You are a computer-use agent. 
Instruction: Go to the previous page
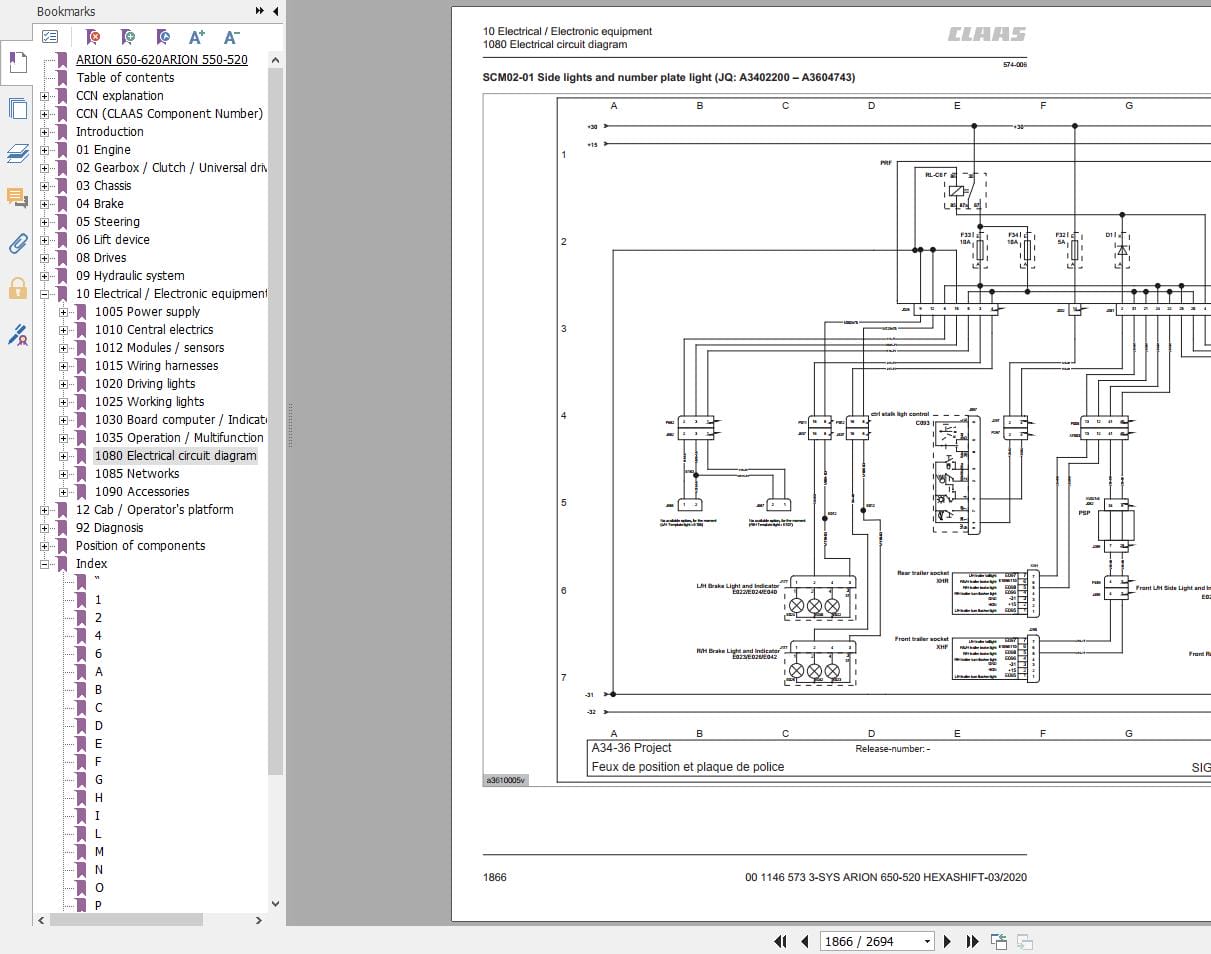(x=805, y=941)
